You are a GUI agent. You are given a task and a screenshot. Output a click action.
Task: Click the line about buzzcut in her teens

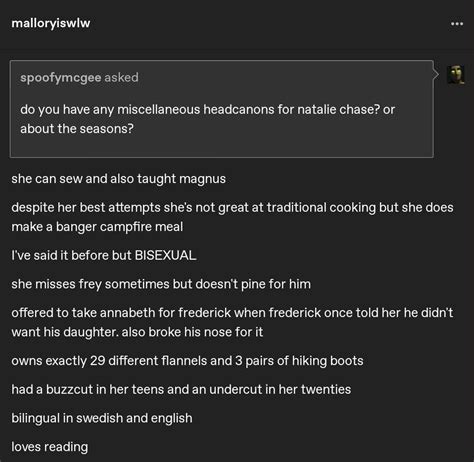coord(181,390)
